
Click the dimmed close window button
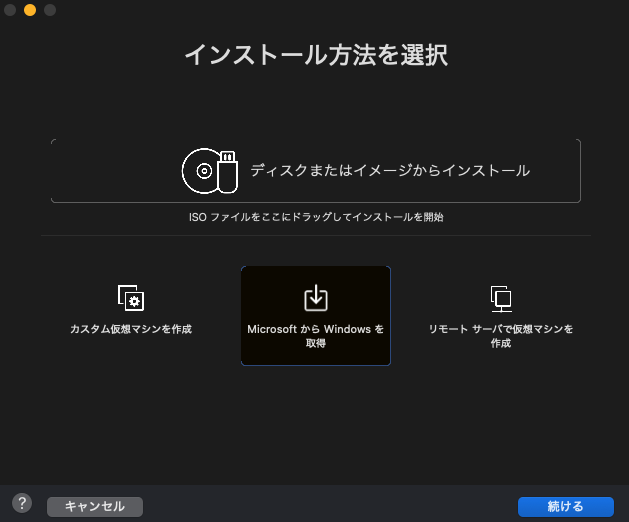pos(10,10)
